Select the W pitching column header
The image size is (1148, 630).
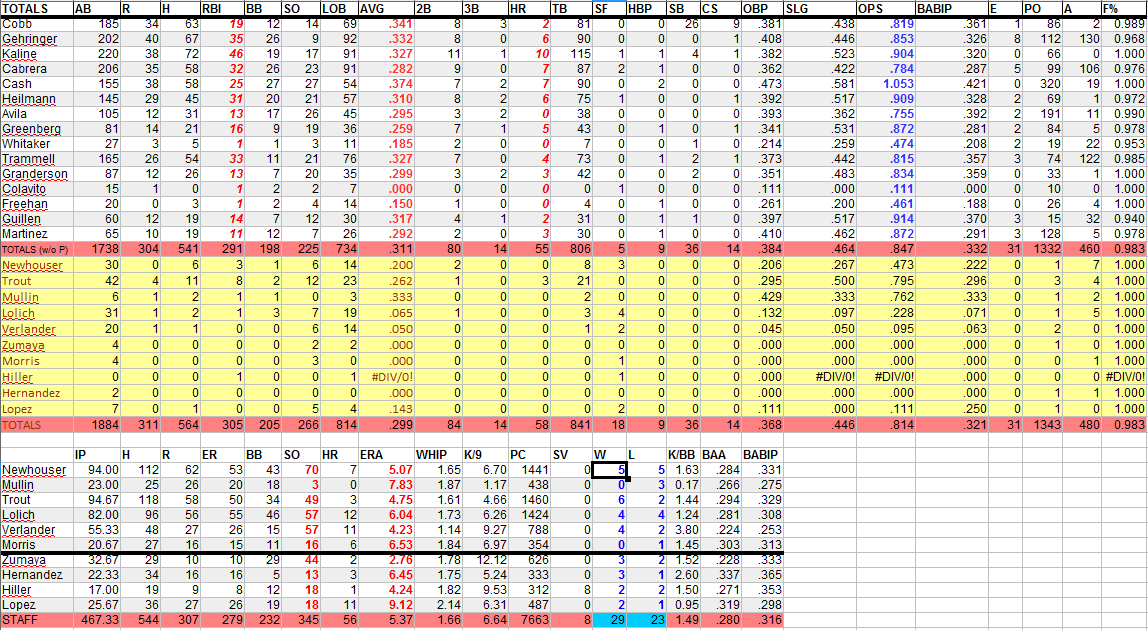(609, 455)
